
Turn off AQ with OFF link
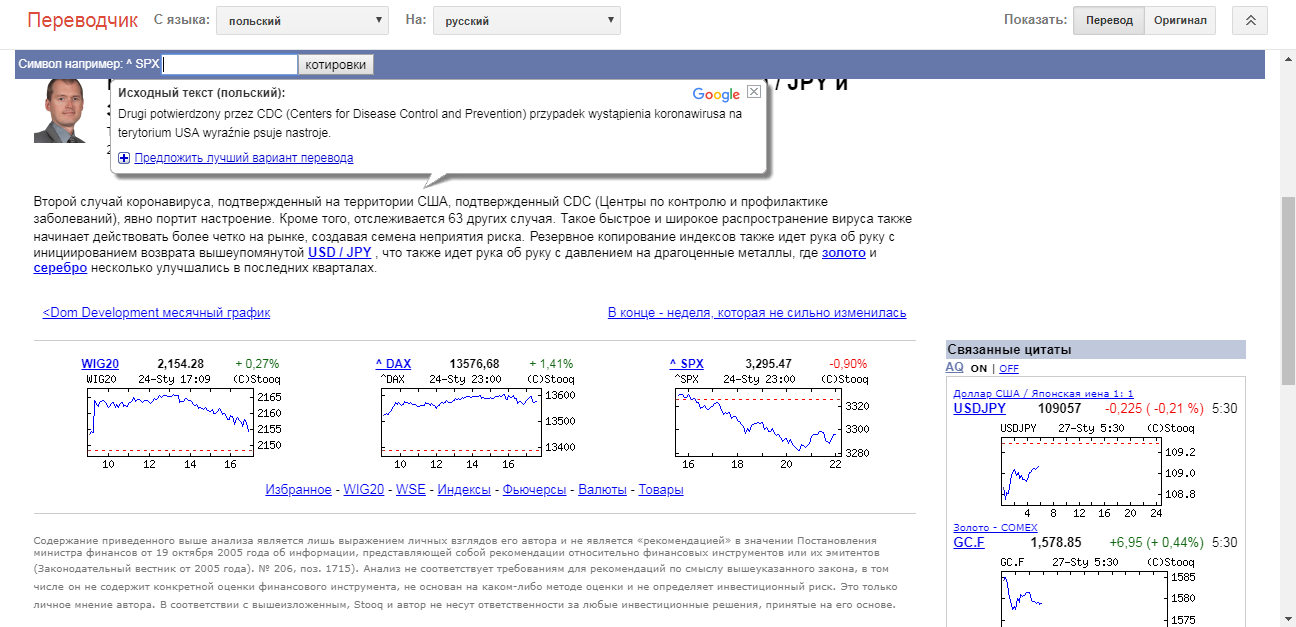(x=1008, y=369)
